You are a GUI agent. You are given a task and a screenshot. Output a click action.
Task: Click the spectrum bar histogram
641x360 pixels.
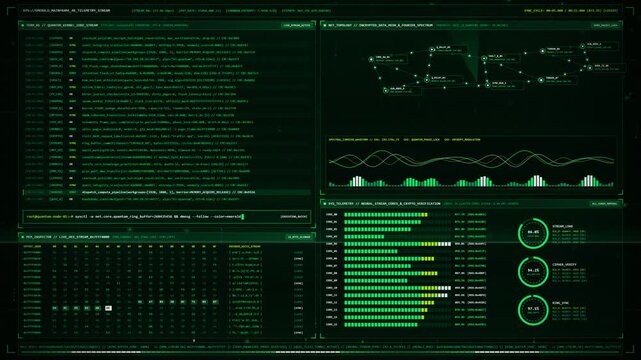(471, 181)
